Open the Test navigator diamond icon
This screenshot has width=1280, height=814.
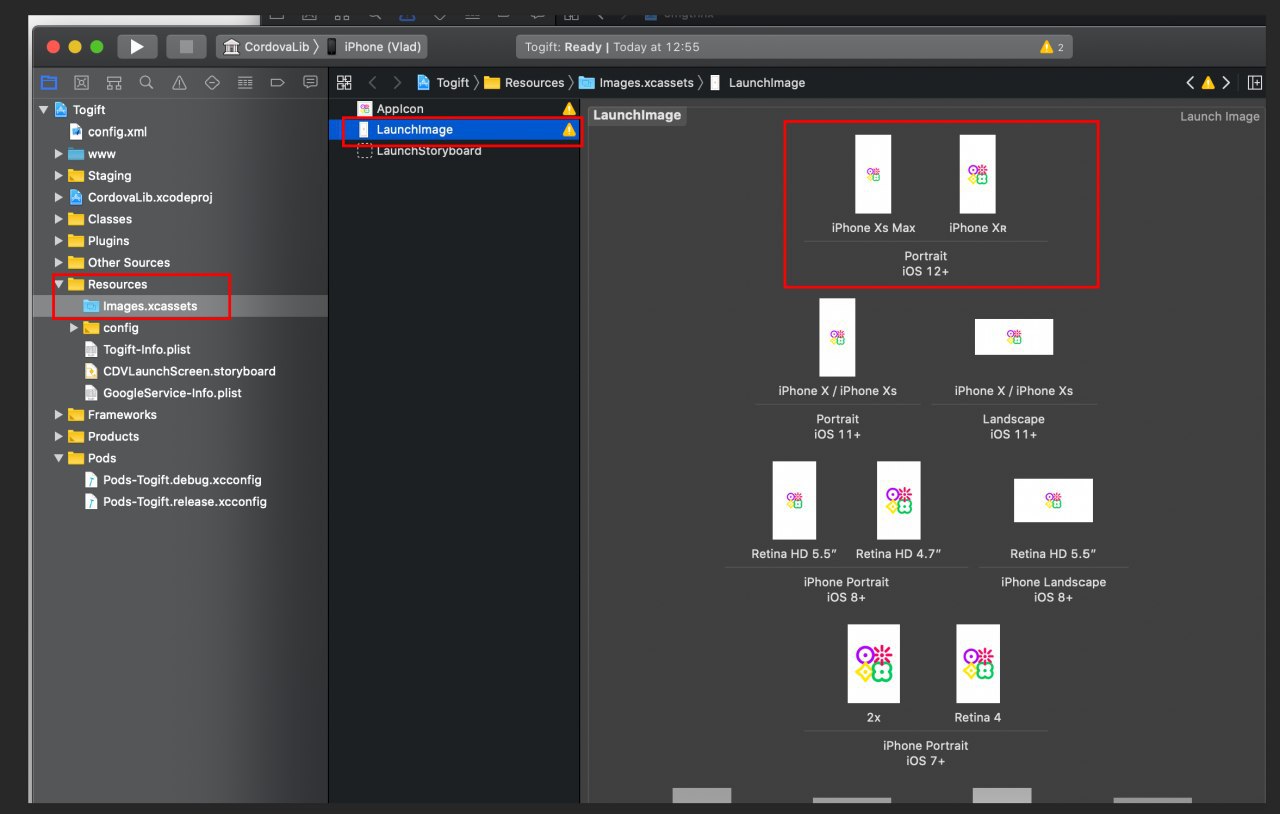[x=212, y=82]
